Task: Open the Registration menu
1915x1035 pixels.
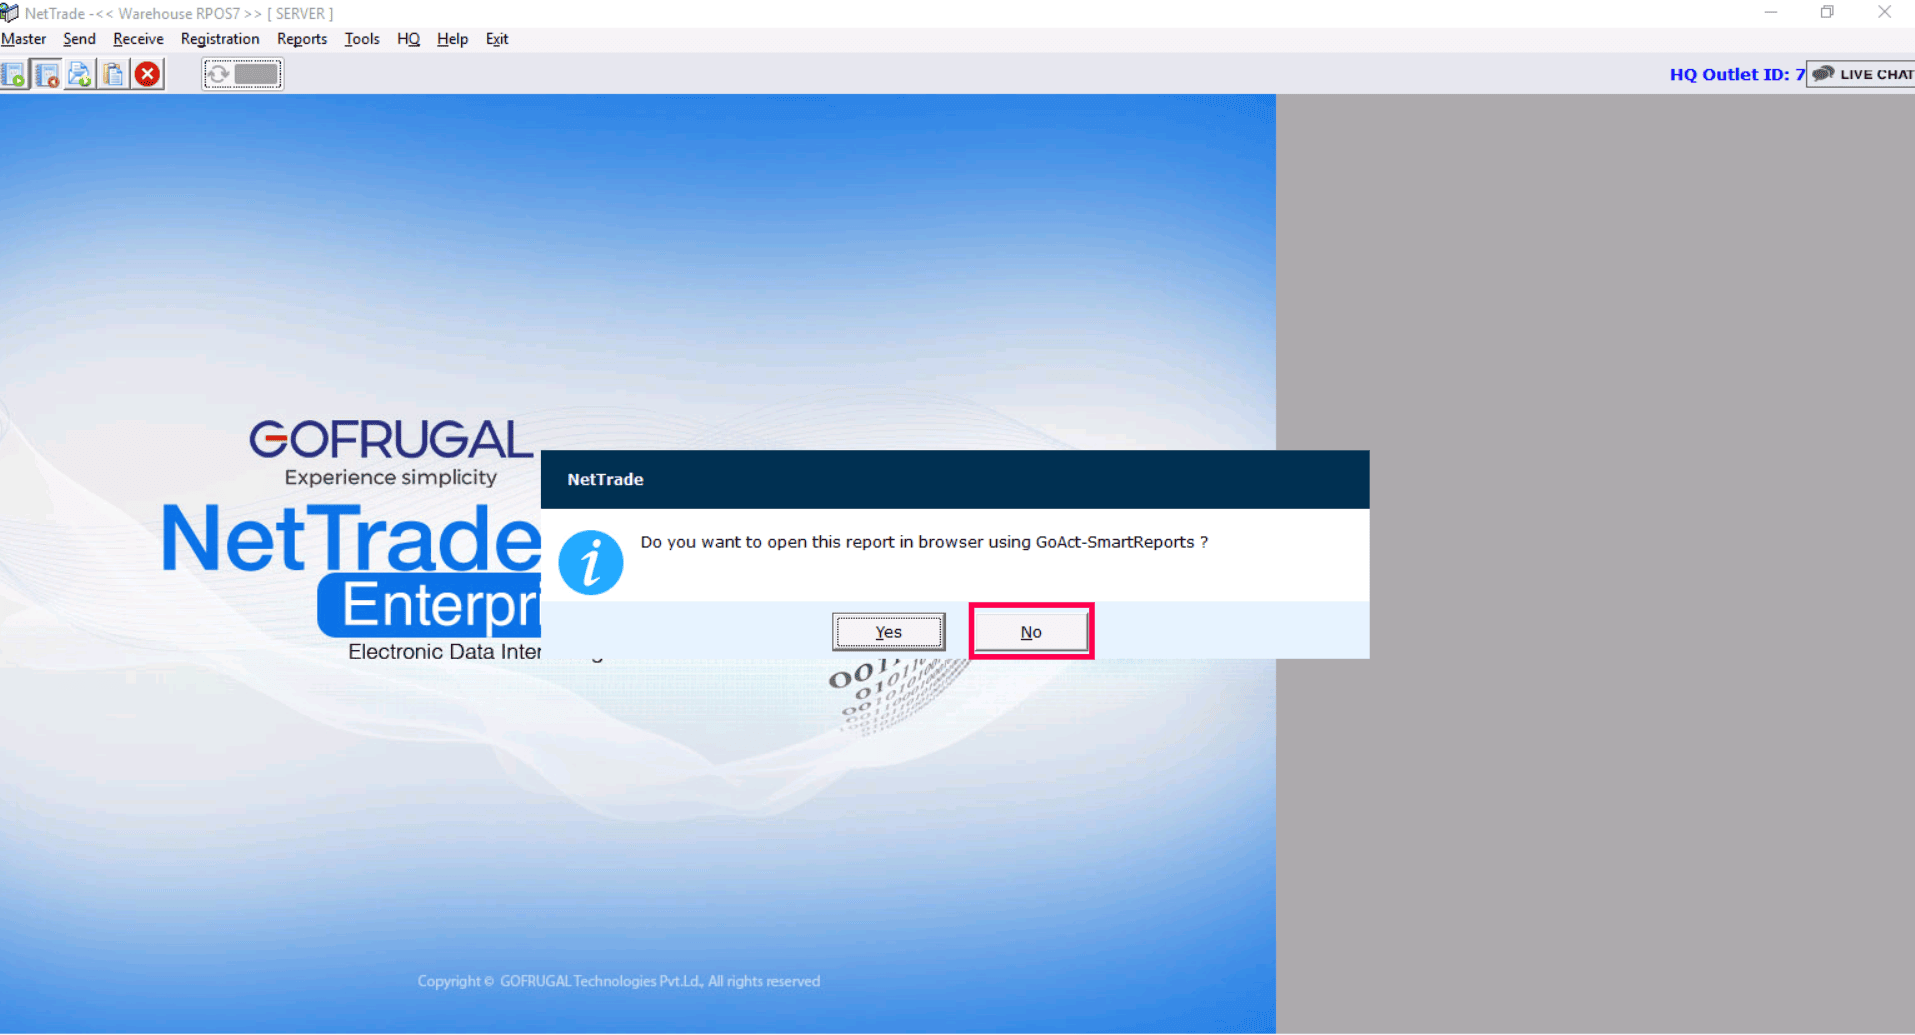Action: pyautogui.click(x=220, y=39)
